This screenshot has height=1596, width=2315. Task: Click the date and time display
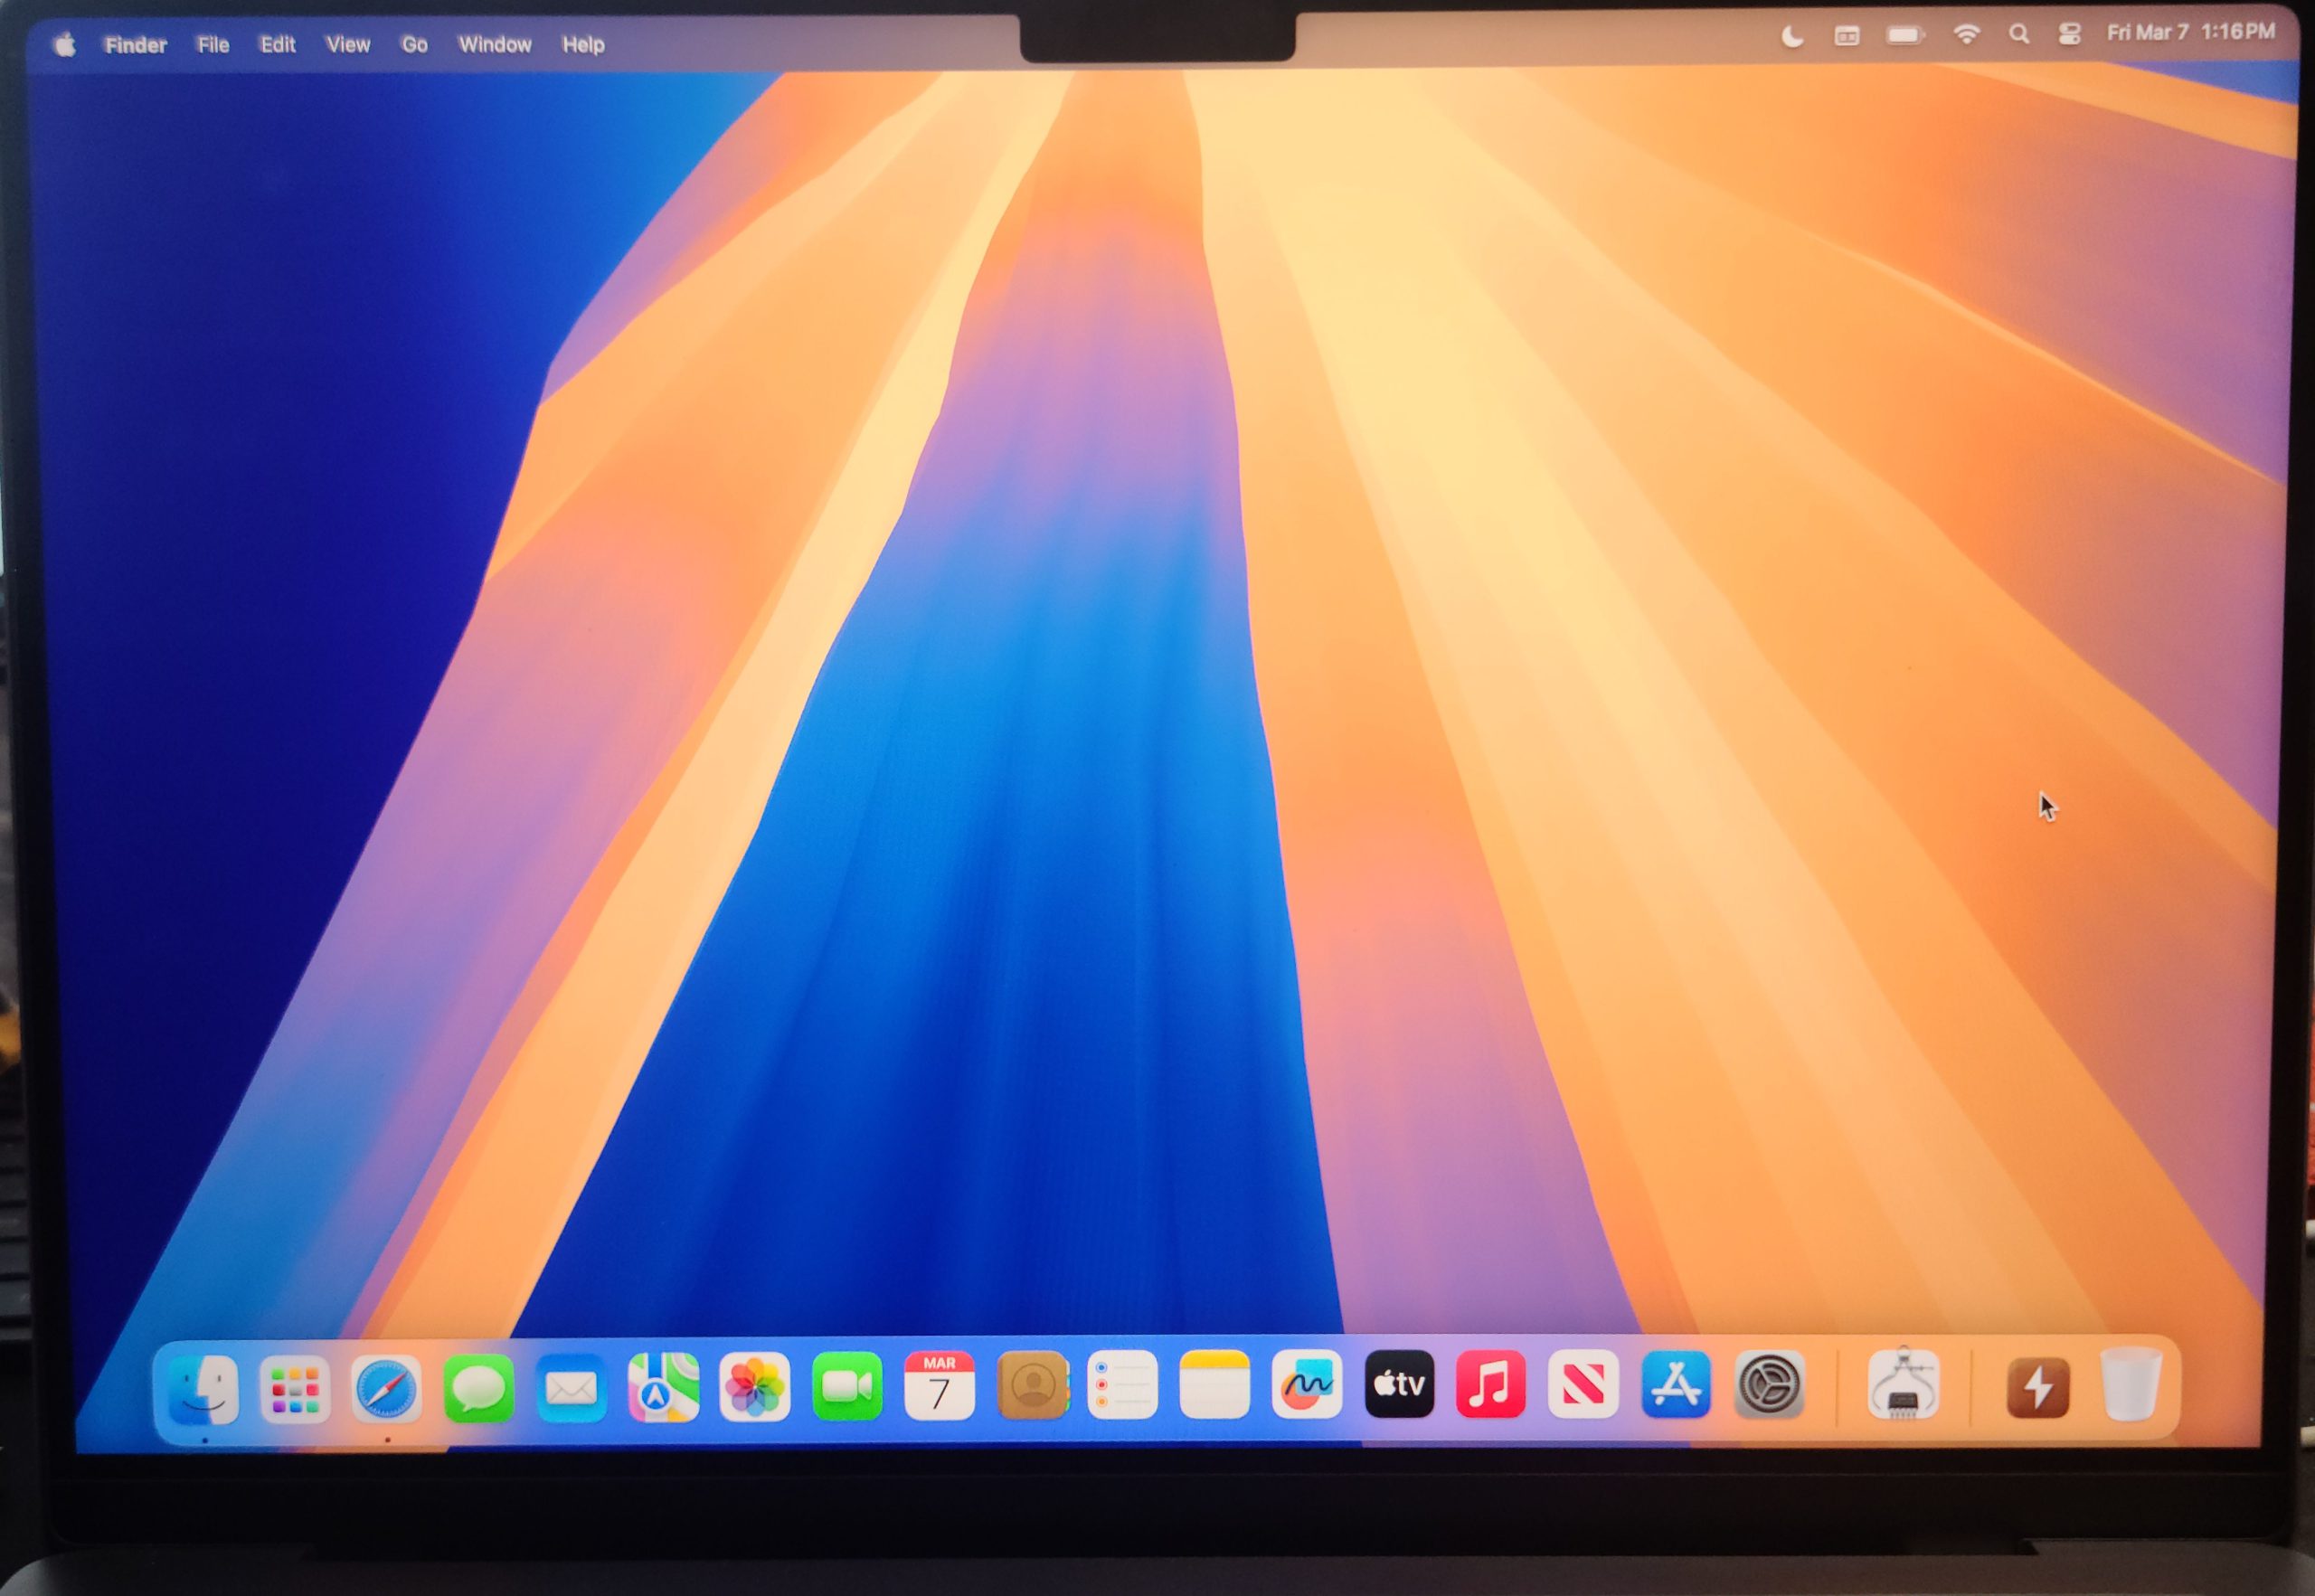(2190, 33)
